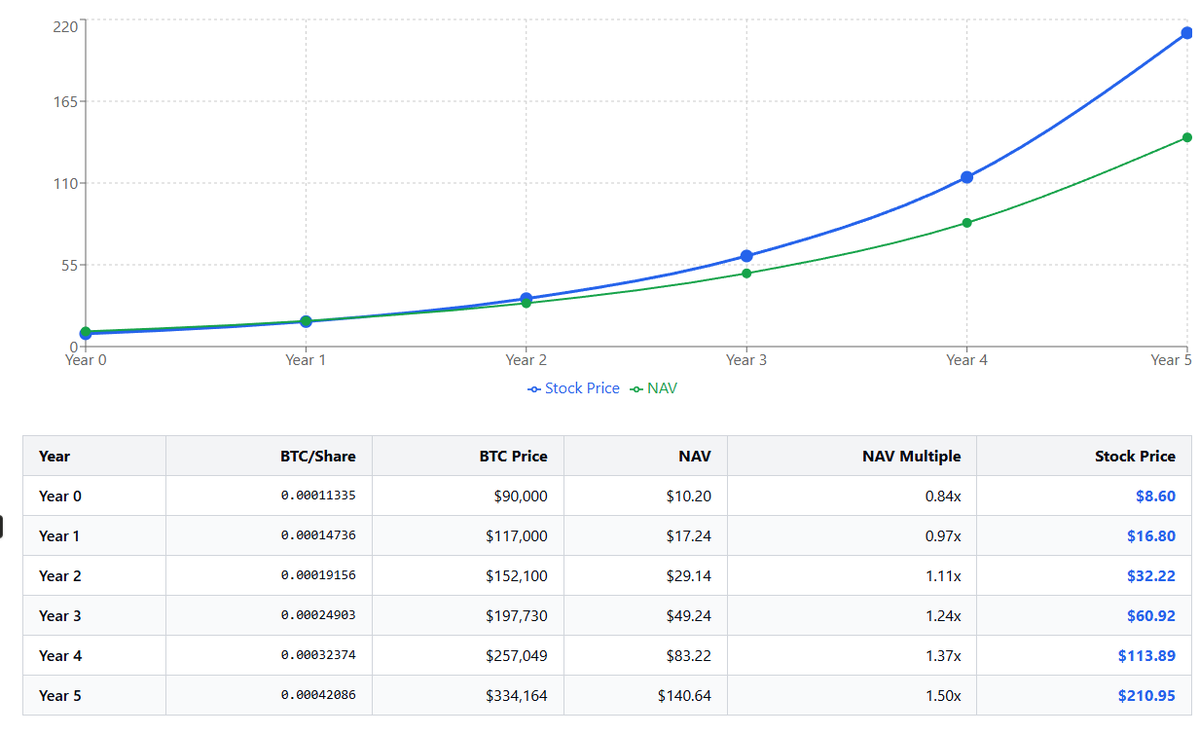Image resolution: width=1199 pixels, height=735 pixels.
Task: Select the Year 4 blue data point
Action: pos(966,178)
